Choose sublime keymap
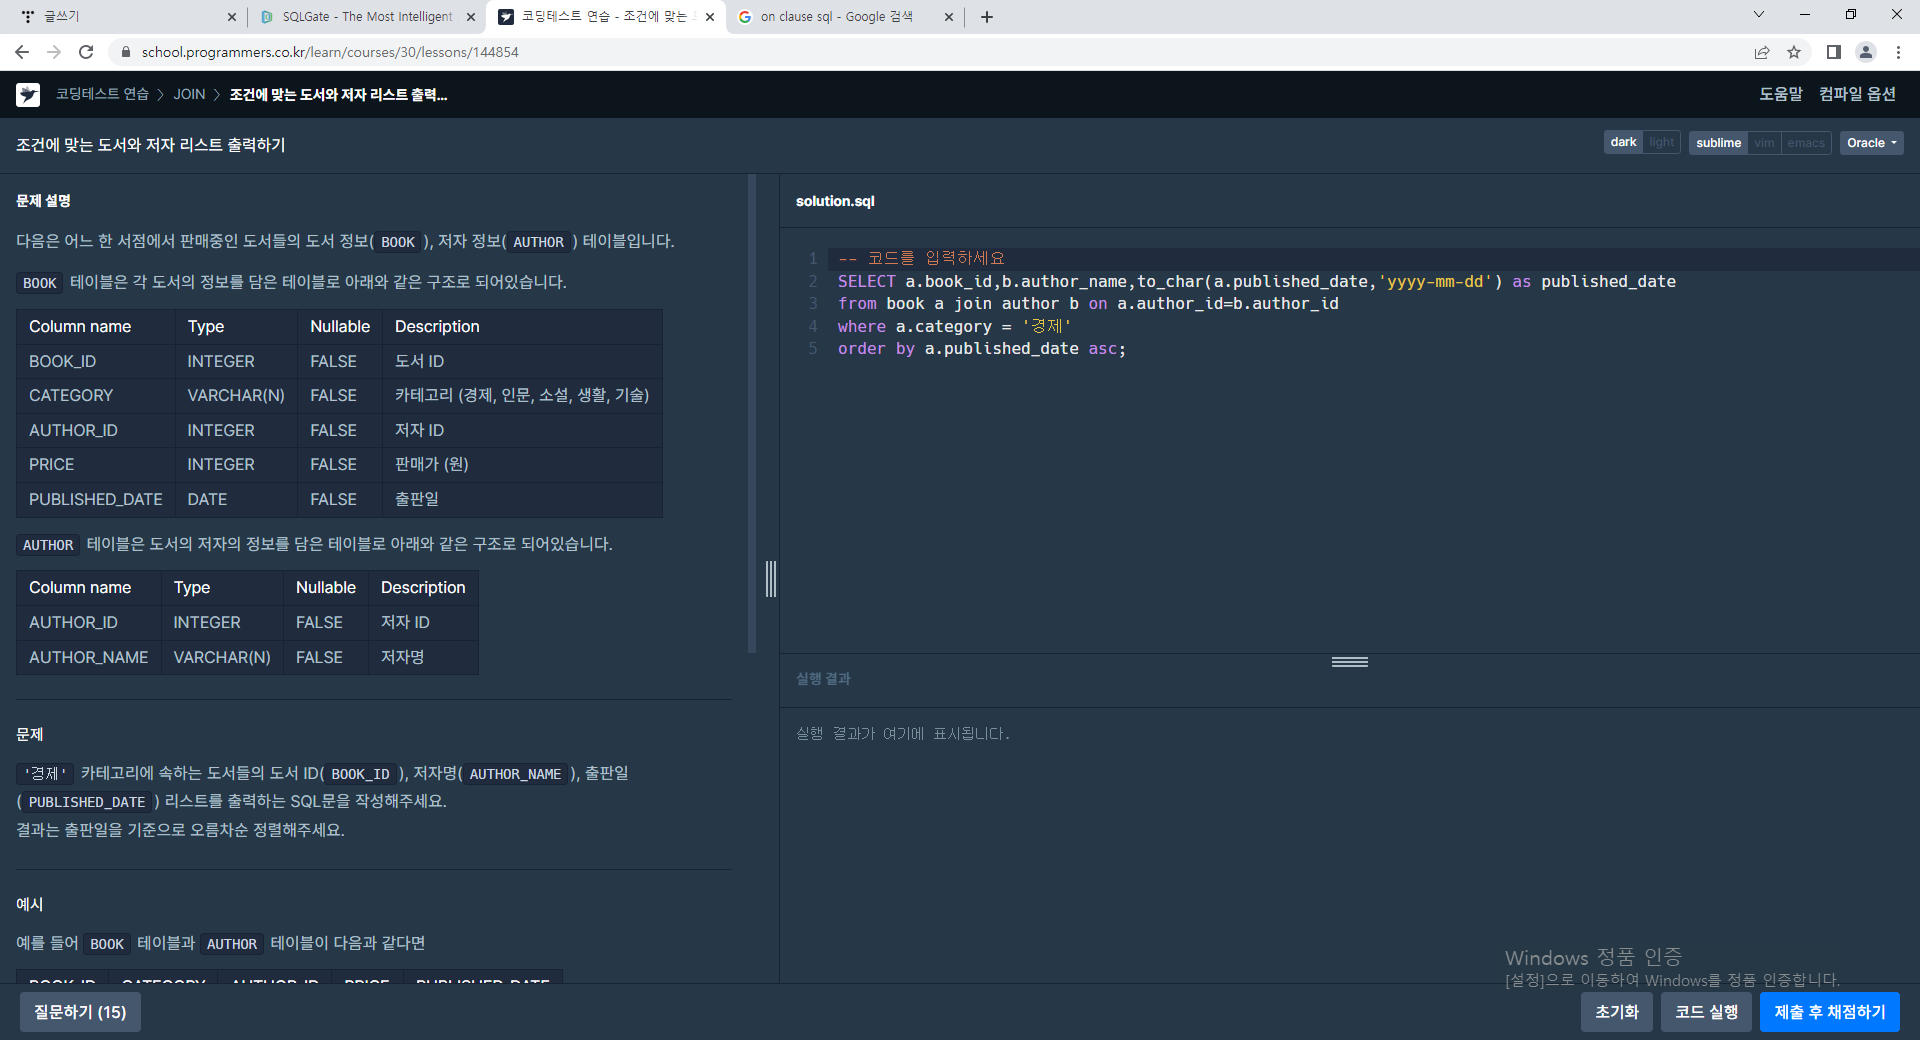 click(1718, 143)
